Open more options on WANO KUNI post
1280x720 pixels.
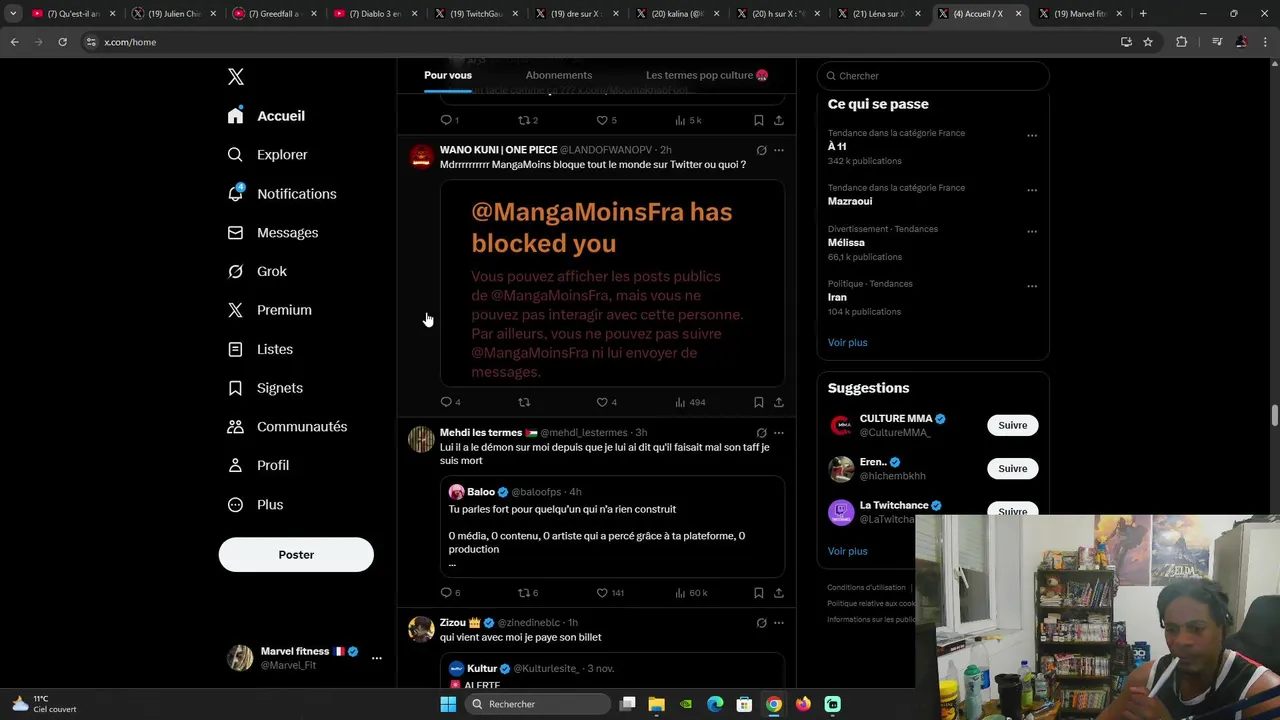[x=779, y=150]
